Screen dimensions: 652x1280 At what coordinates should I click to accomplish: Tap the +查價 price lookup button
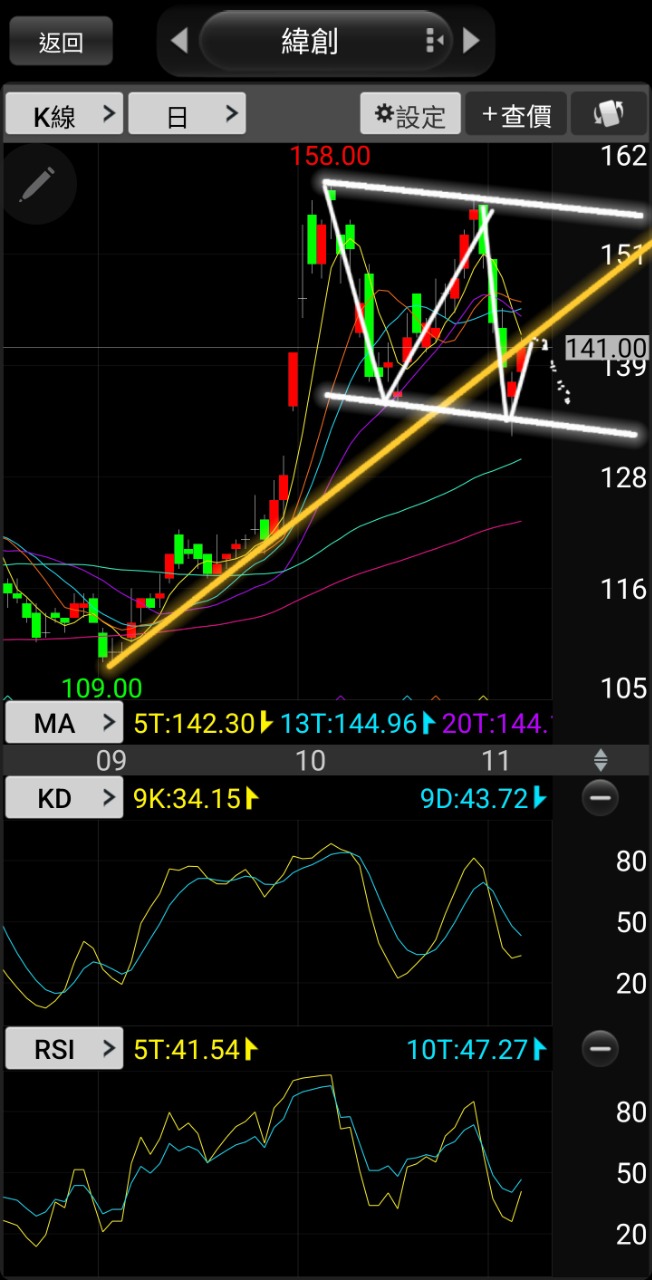pos(516,114)
